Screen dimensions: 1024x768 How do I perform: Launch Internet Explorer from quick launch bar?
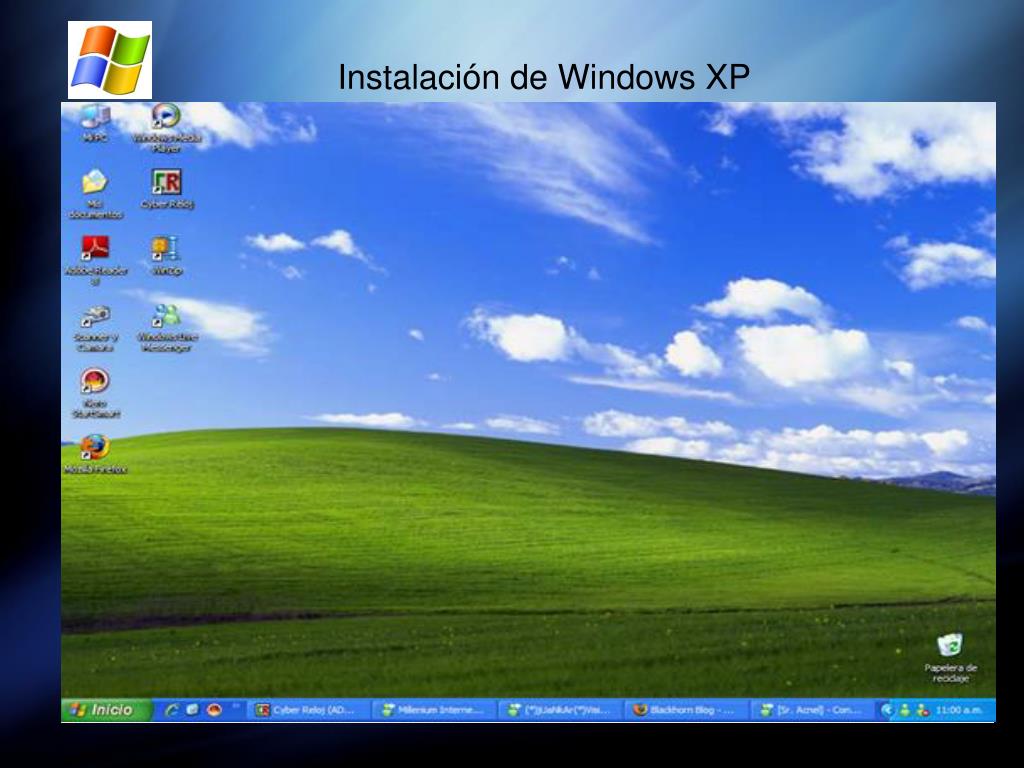(x=171, y=710)
